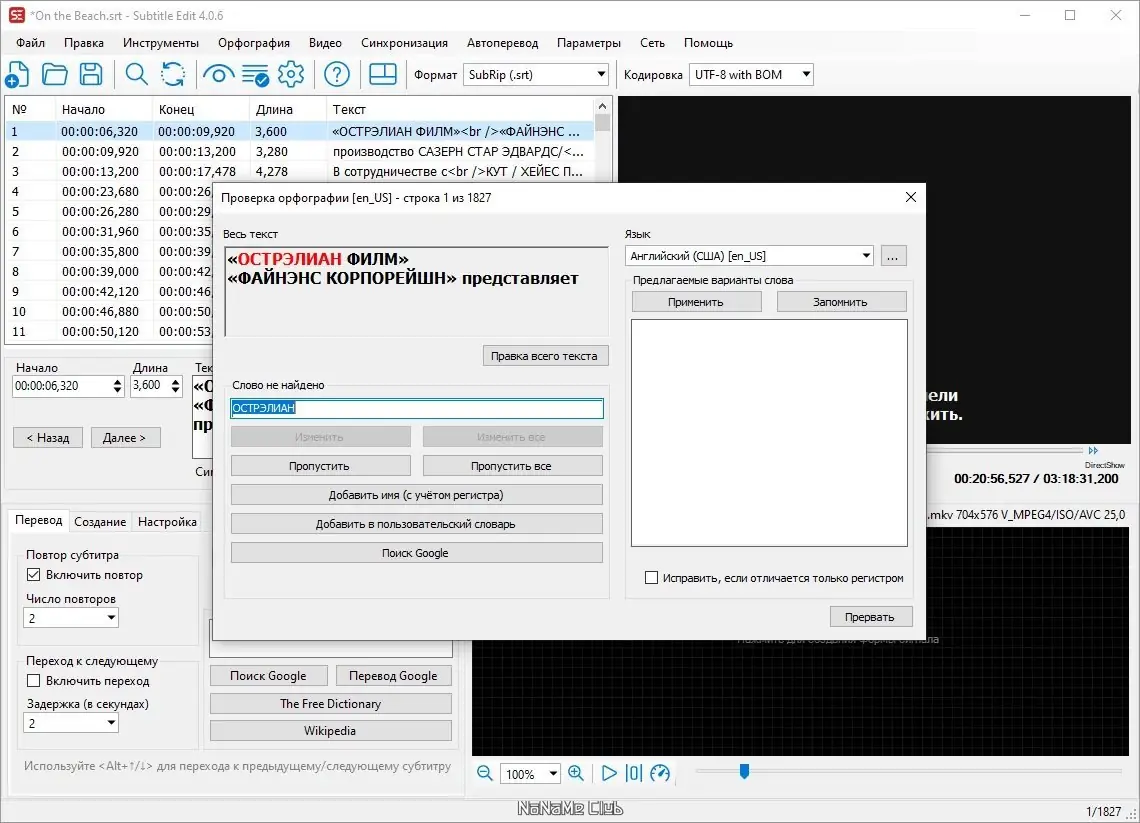Open the Помощь menu
1140x823 pixels.
click(708, 43)
